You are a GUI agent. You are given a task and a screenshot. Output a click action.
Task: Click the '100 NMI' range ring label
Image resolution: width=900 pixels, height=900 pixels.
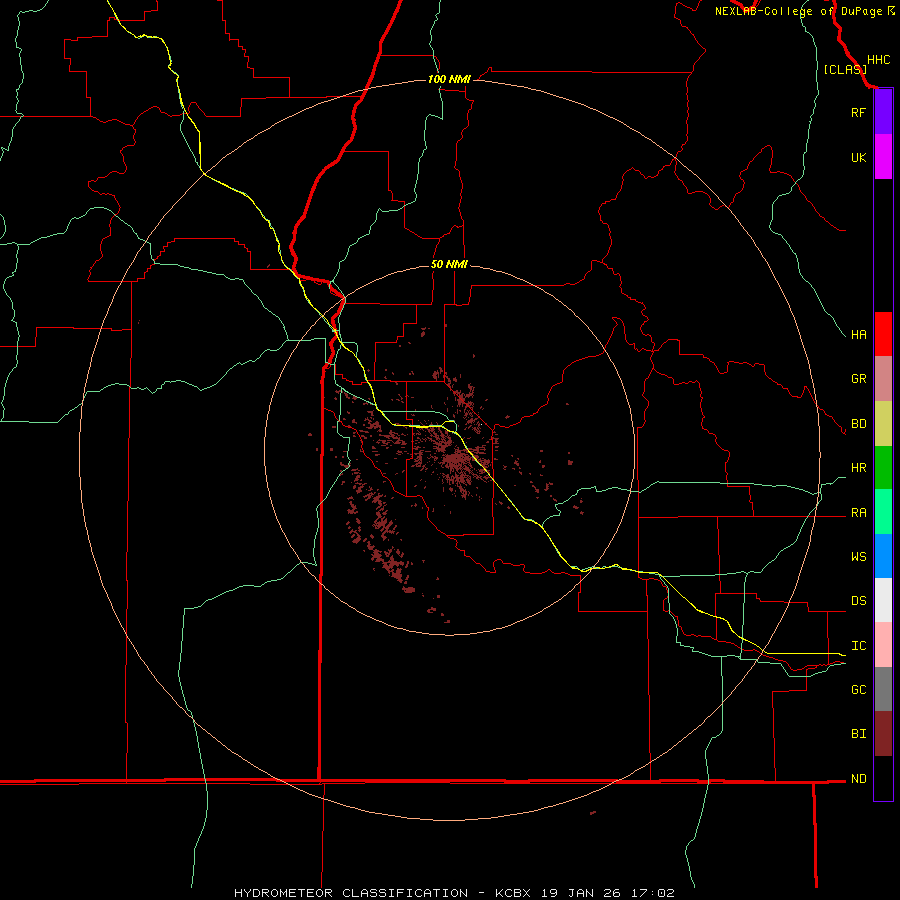point(449,79)
